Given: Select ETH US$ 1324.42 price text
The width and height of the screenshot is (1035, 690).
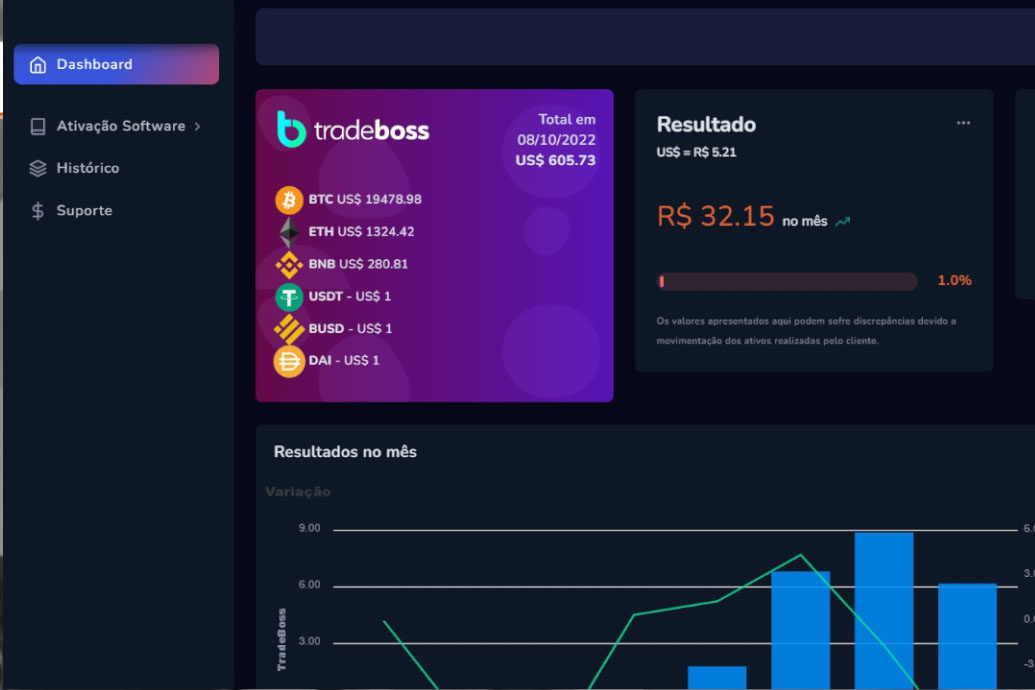Looking at the screenshot, I should tap(362, 232).
